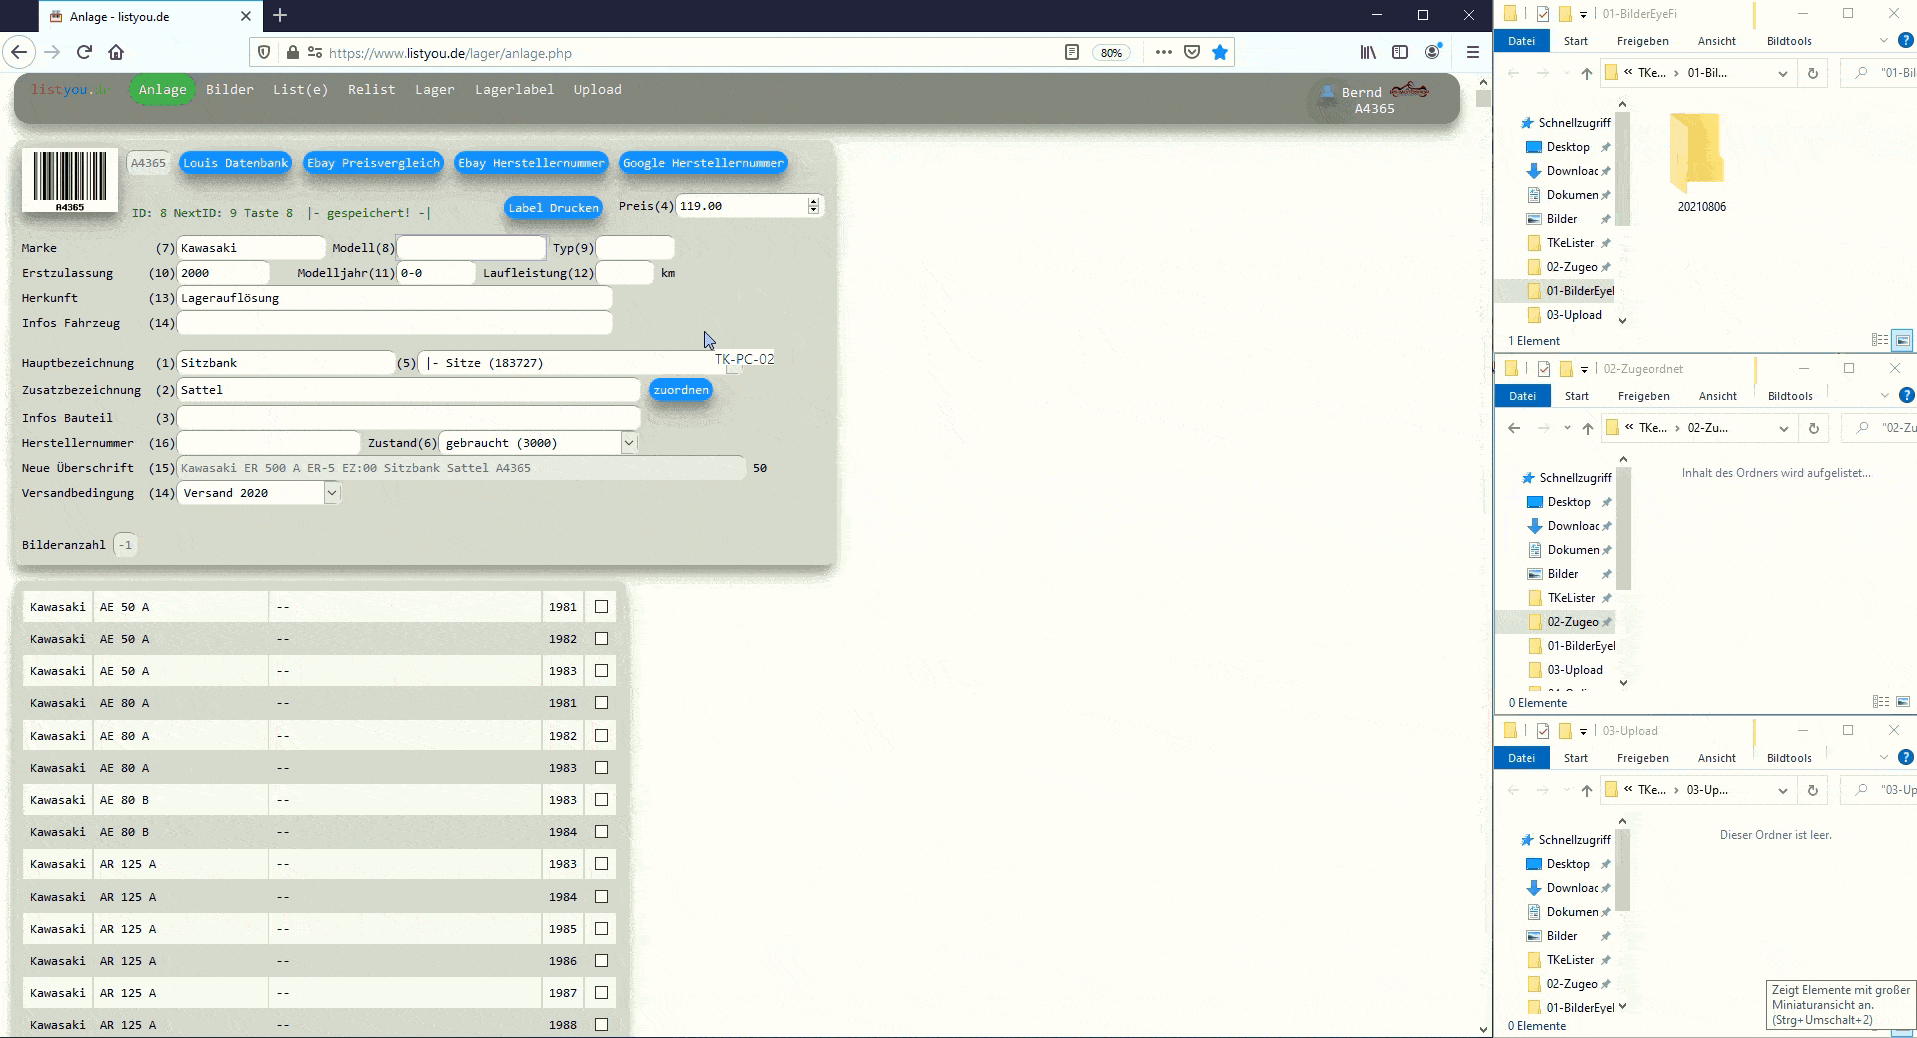Check the Kawasaki AE 50 A 1983 row

[601, 671]
